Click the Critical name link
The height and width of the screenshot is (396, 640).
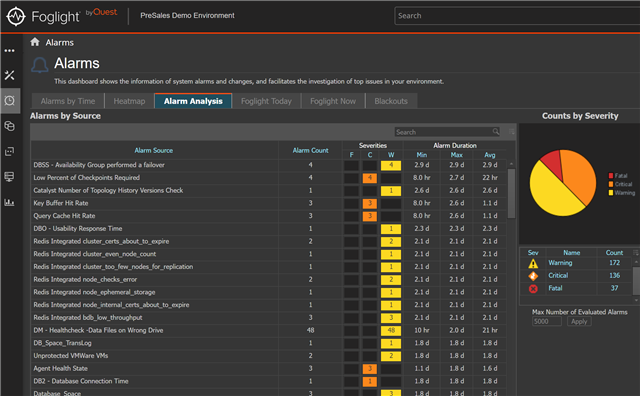[558, 276]
